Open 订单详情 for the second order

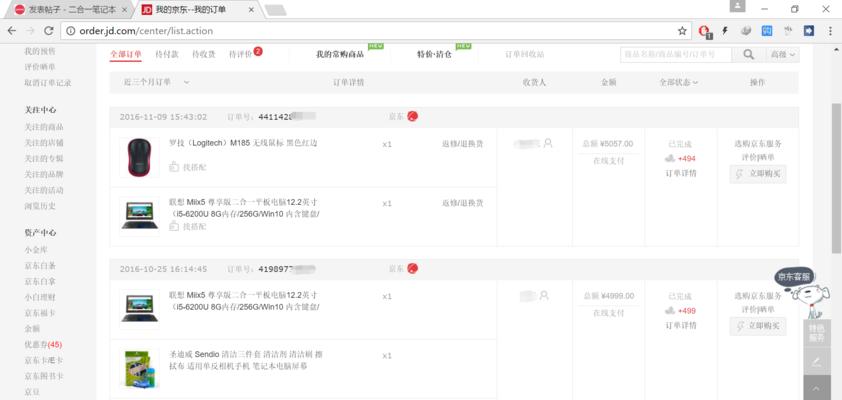(681, 325)
